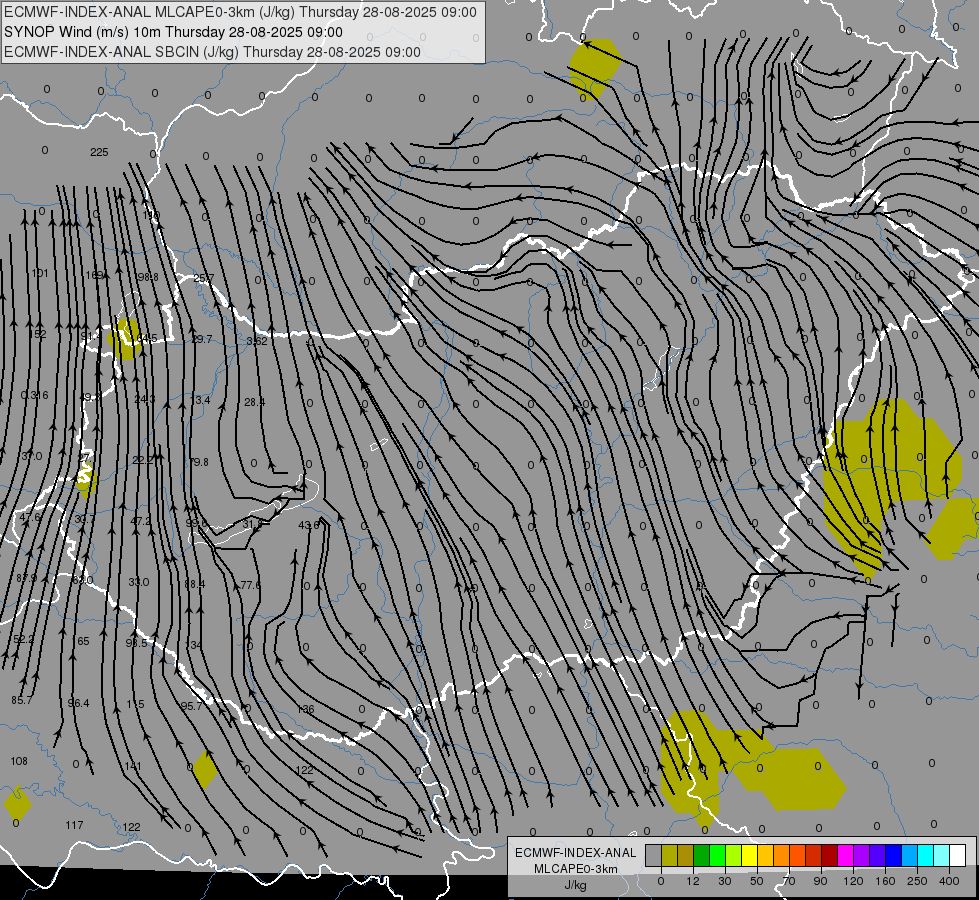Viewport: 979px width, 900px height.
Task: Click the gray swatch in the MLCAPE legend
Action: pos(654,855)
